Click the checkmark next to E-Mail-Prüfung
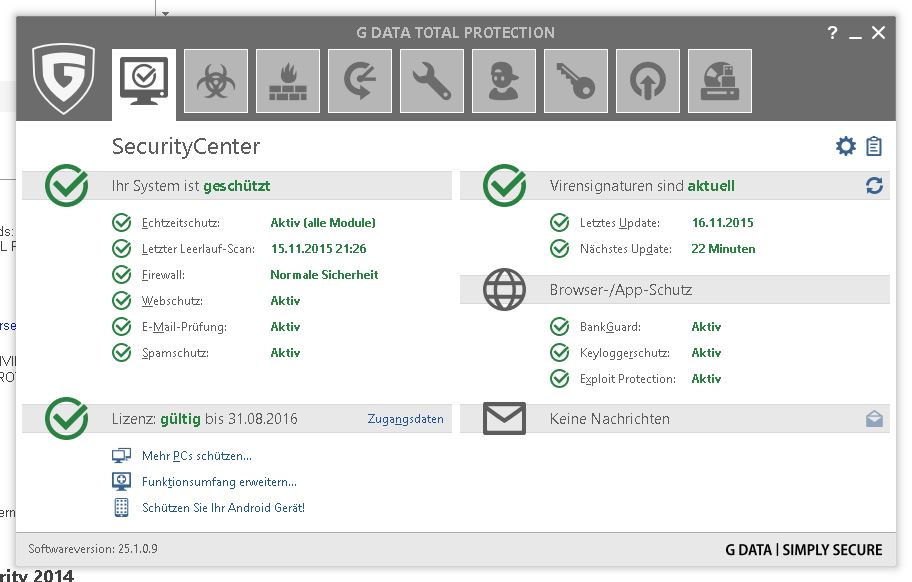912x582 pixels. [122, 327]
